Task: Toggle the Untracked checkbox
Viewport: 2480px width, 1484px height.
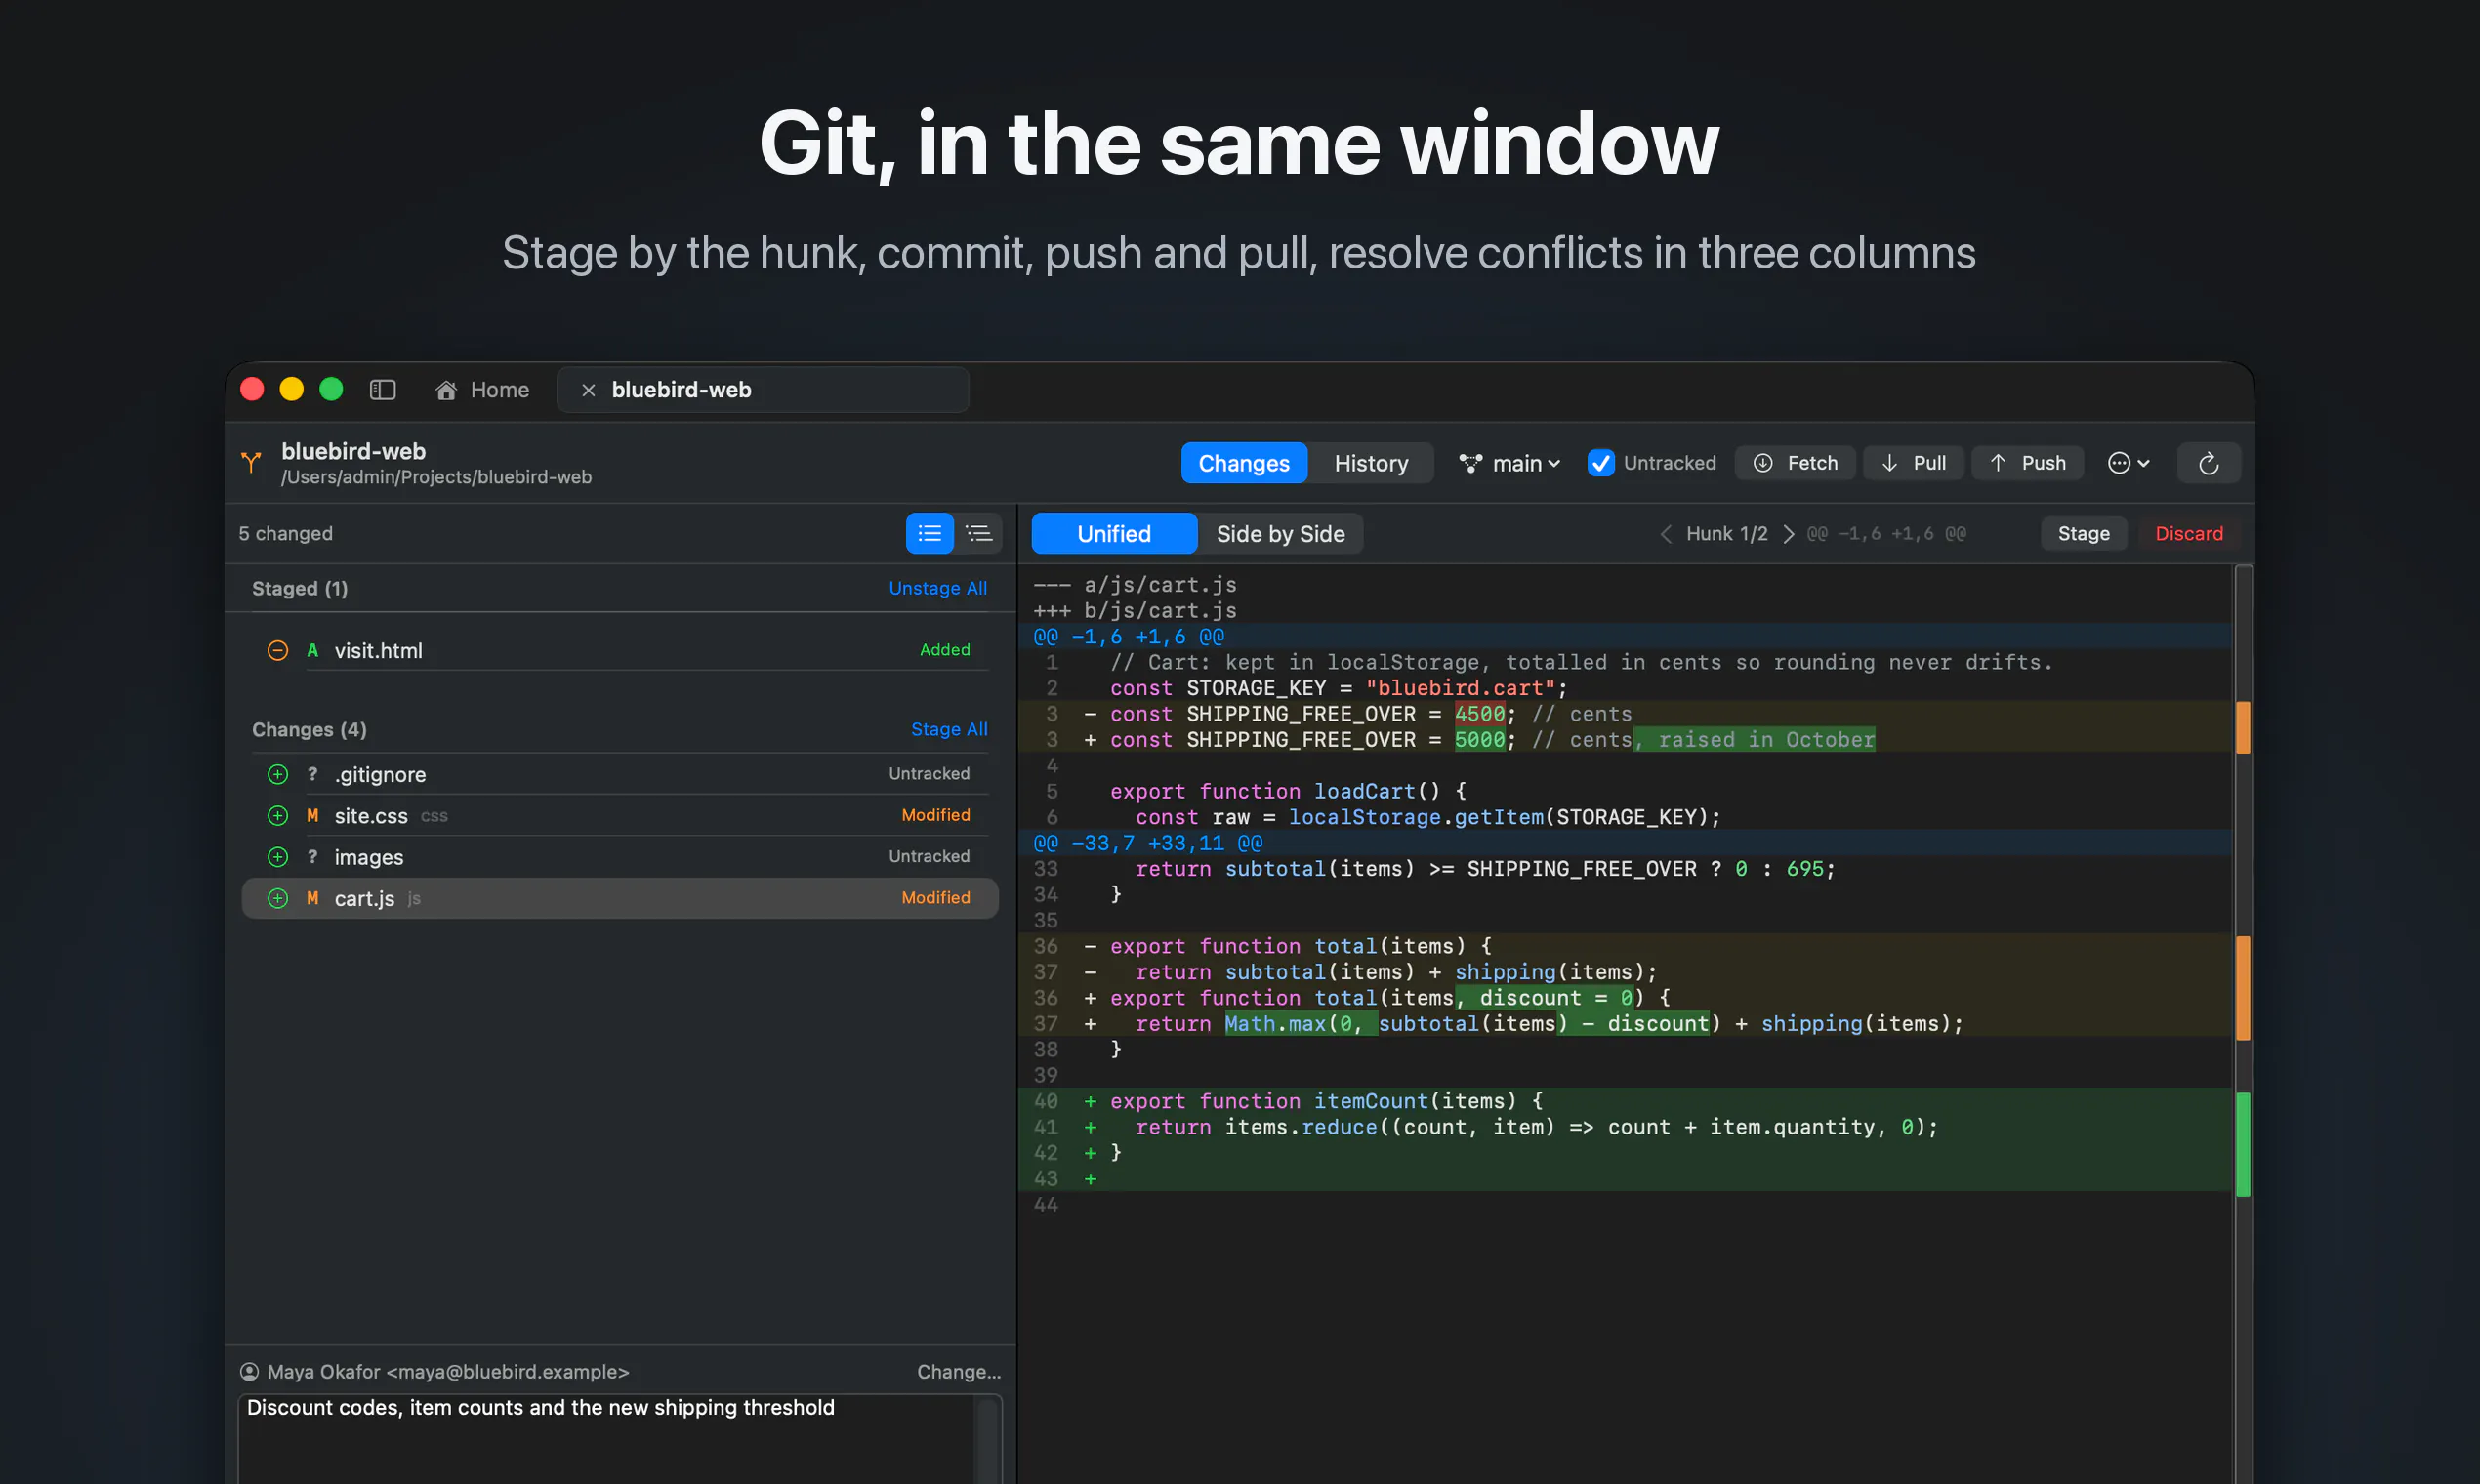Action: click(1601, 463)
